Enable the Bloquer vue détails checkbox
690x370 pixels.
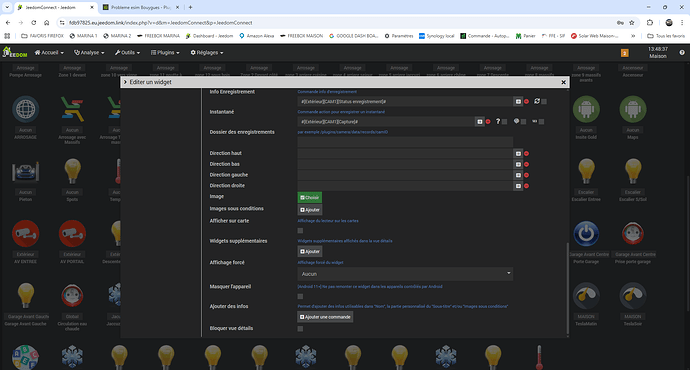tap(300, 329)
